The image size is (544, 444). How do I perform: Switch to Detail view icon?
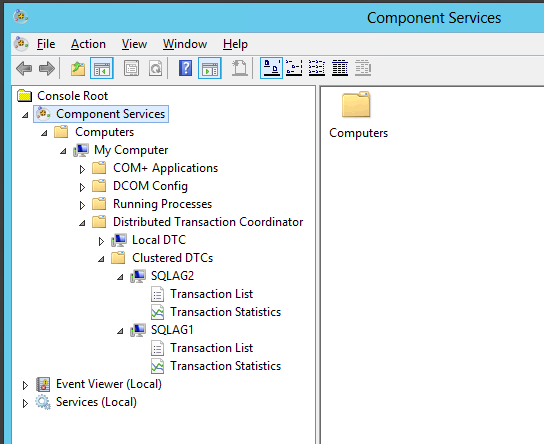click(x=340, y=68)
